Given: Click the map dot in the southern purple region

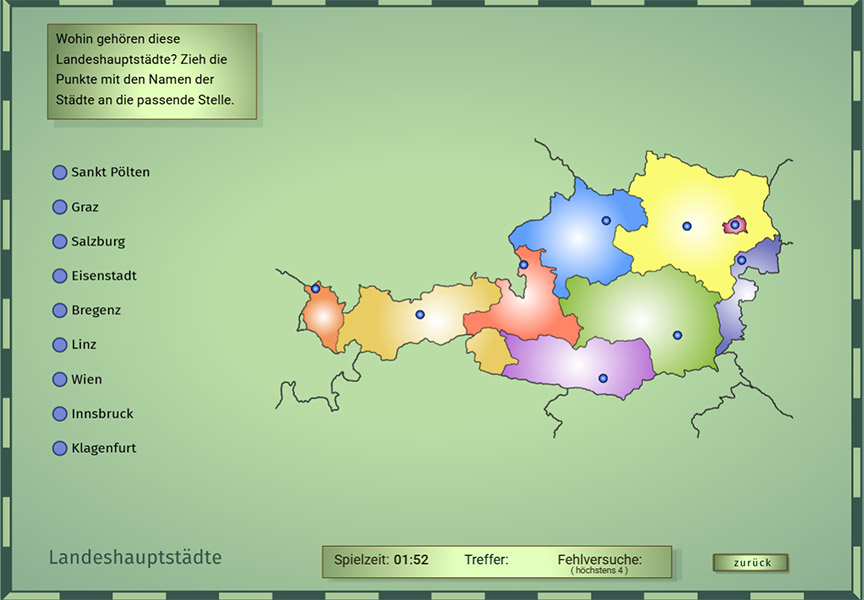Looking at the screenshot, I should 602,378.
